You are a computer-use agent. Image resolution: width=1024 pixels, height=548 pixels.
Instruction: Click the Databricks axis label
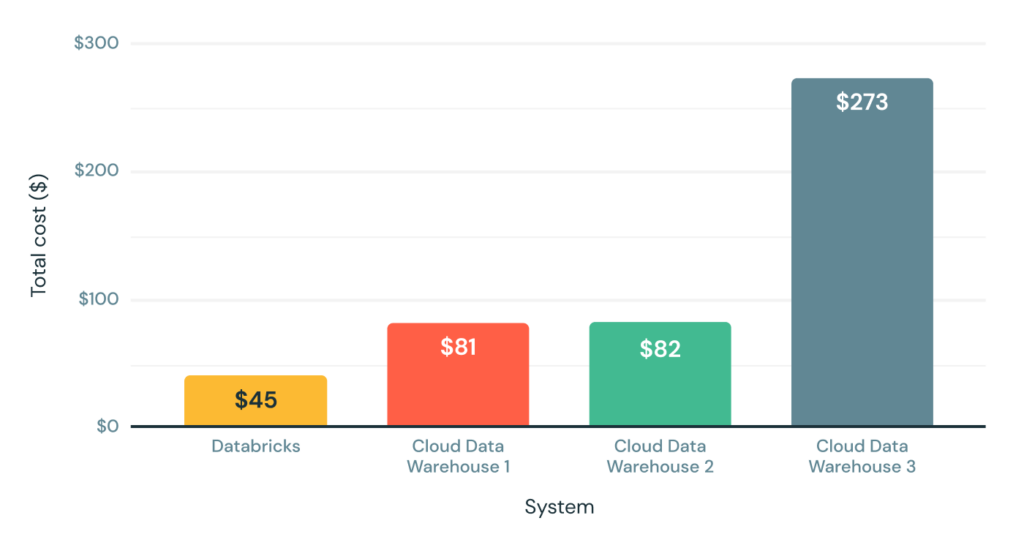[256, 446]
